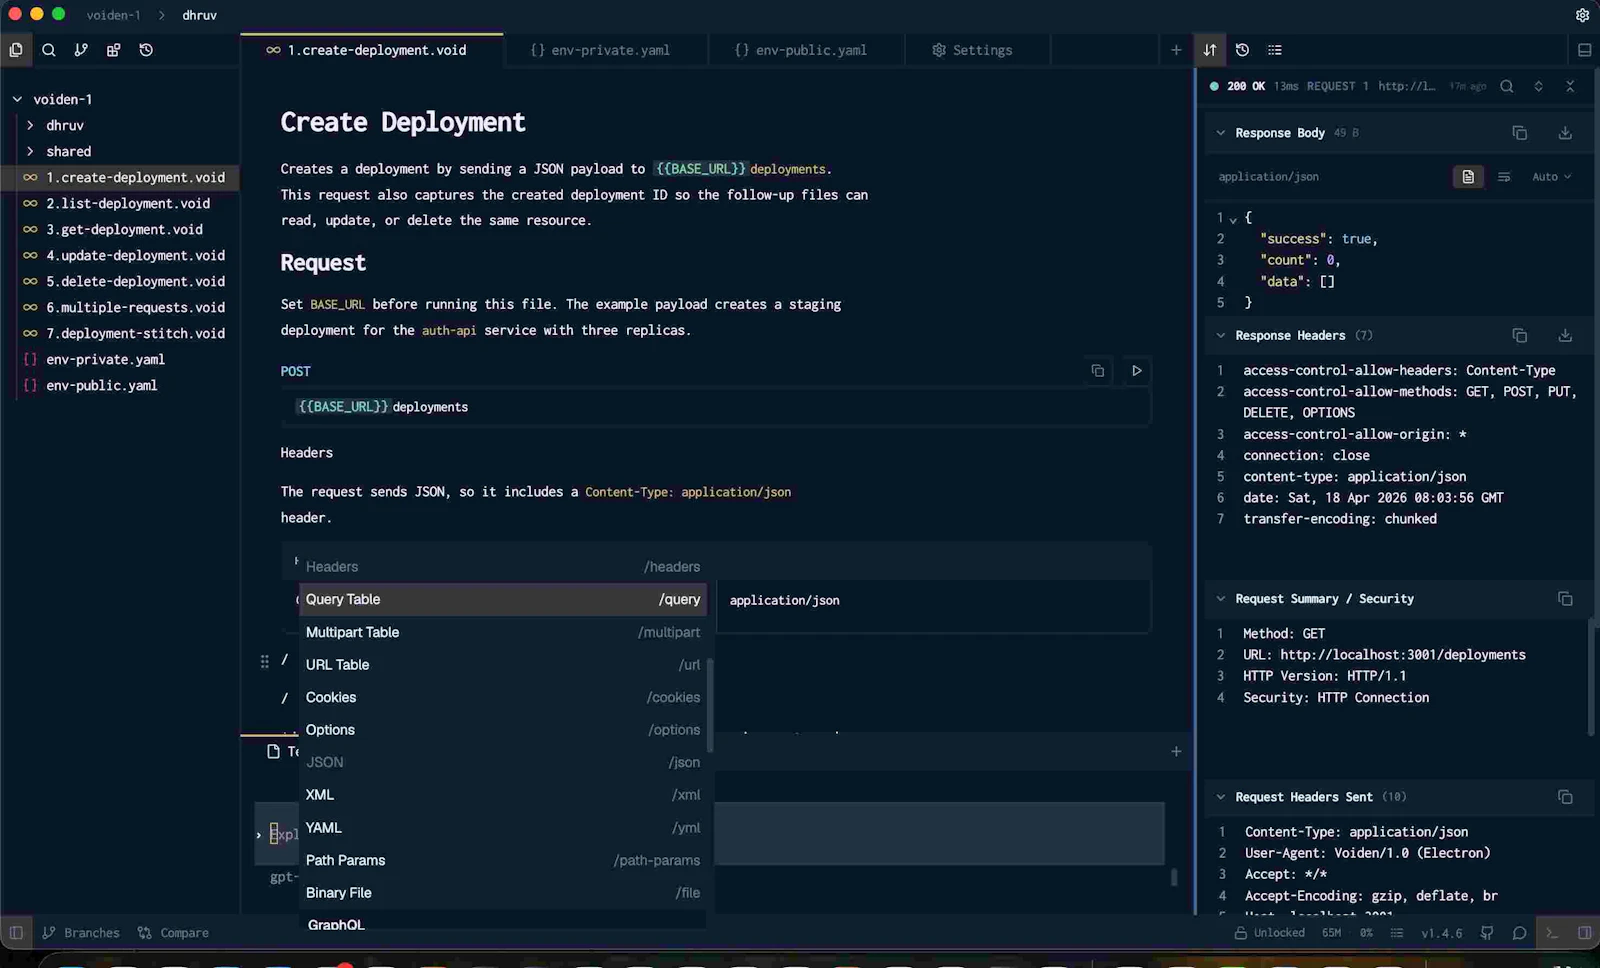This screenshot has height=968, width=1600.
Task: Switch to the 1.create-deployment.void tab
Action: (372, 50)
